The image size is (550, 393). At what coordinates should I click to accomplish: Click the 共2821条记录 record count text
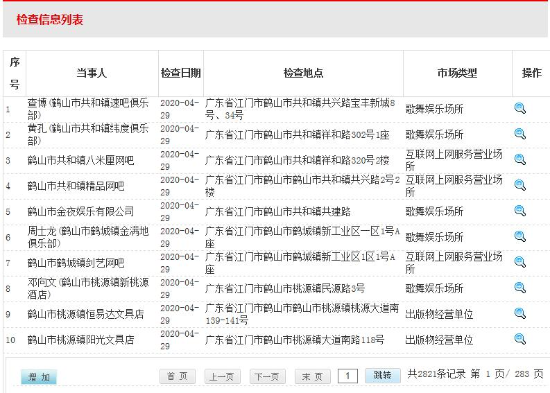pyautogui.click(x=437, y=374)
